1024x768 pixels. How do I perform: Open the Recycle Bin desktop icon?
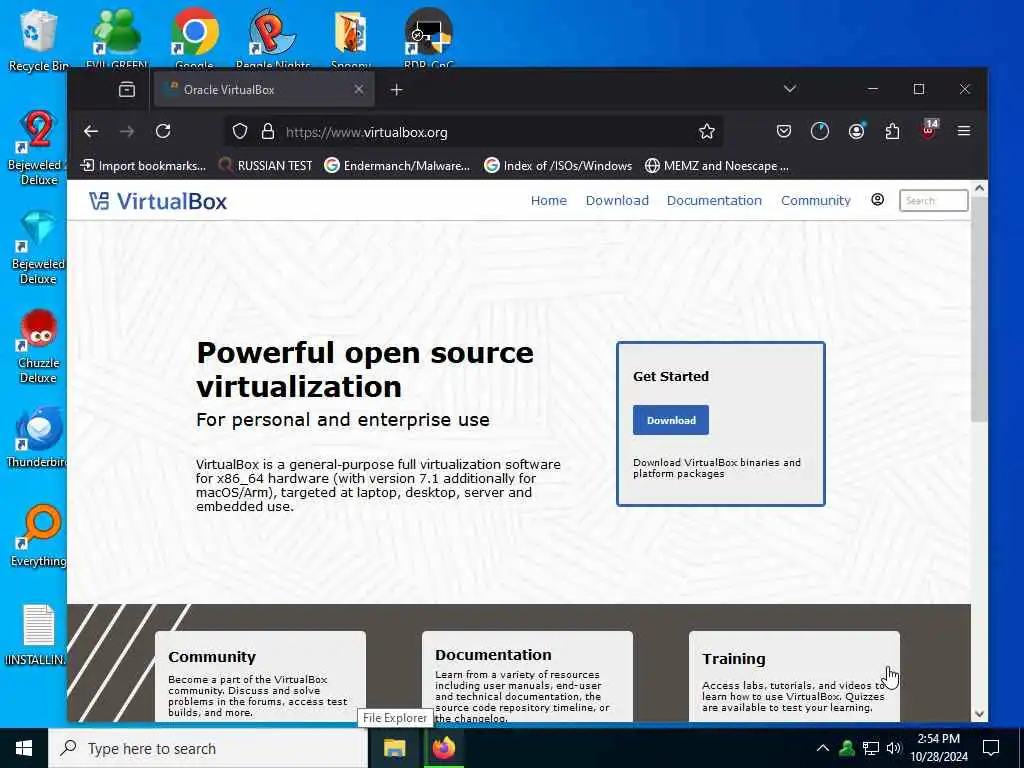37,40
